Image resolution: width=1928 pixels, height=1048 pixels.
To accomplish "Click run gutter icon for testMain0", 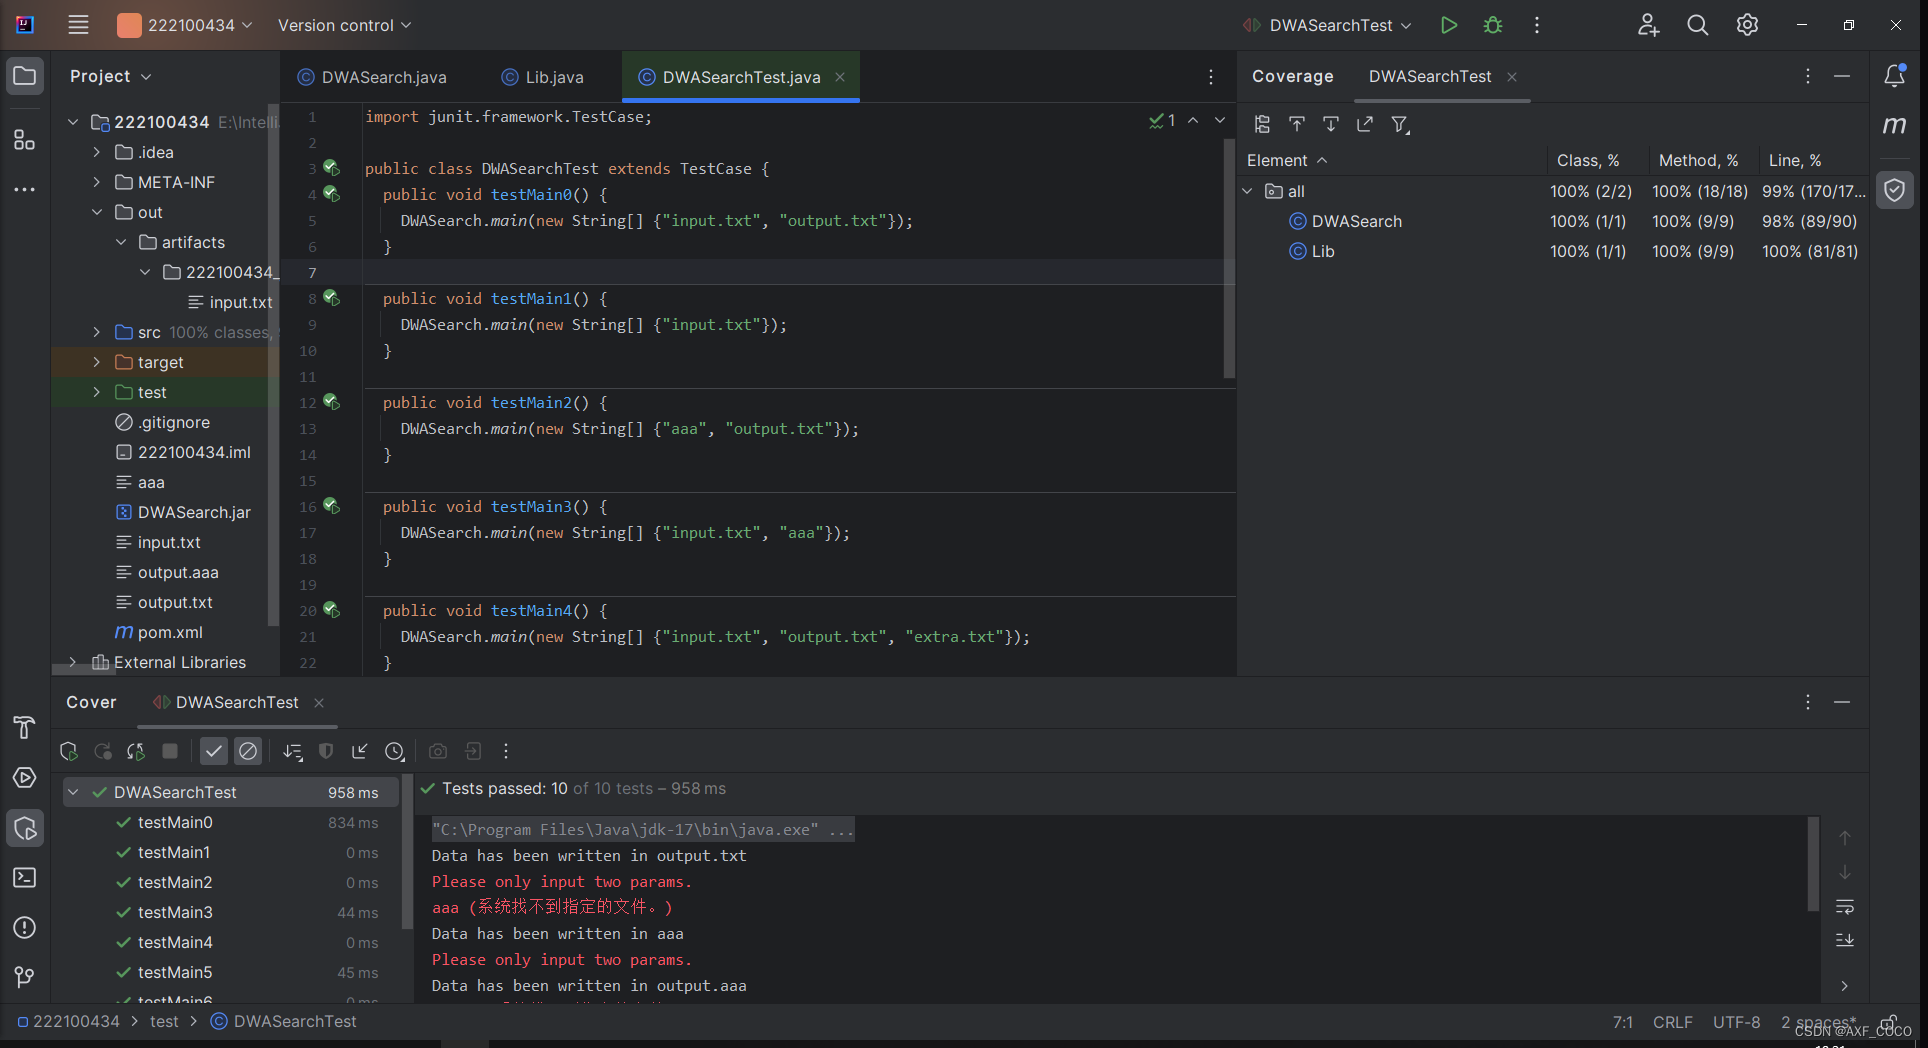I will tap(332, 194).
